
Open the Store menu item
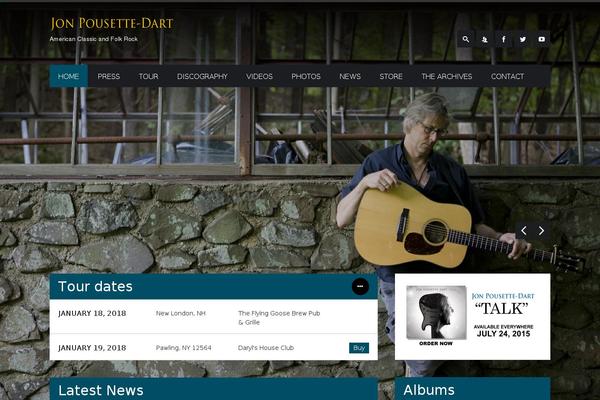coord(391,76)
